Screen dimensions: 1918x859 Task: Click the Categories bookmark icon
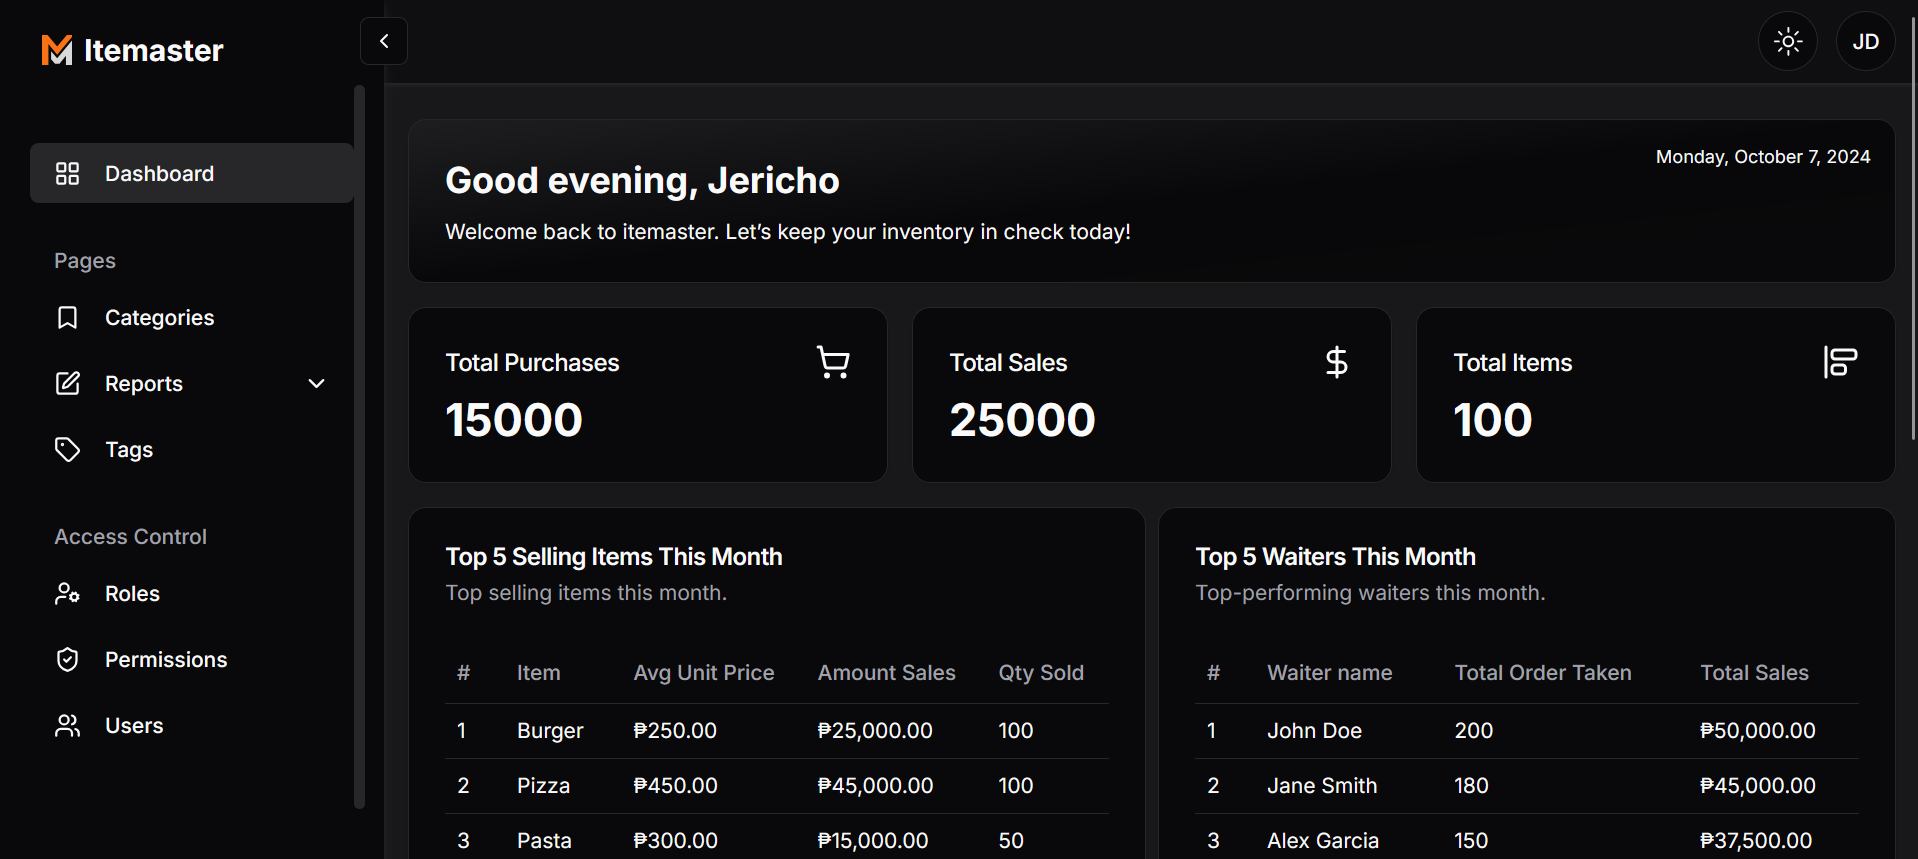coord(67,318)
